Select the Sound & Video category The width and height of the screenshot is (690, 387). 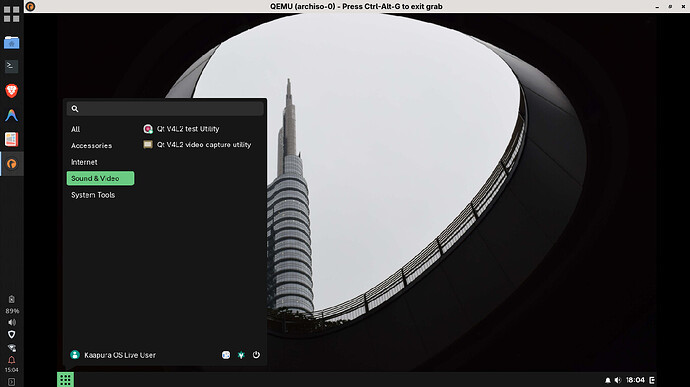click(100, 178)
